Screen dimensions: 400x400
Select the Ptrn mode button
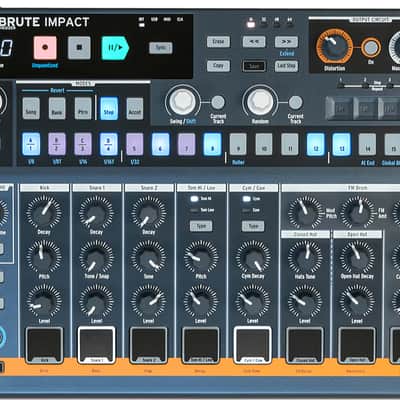click(x=83, y=108)
